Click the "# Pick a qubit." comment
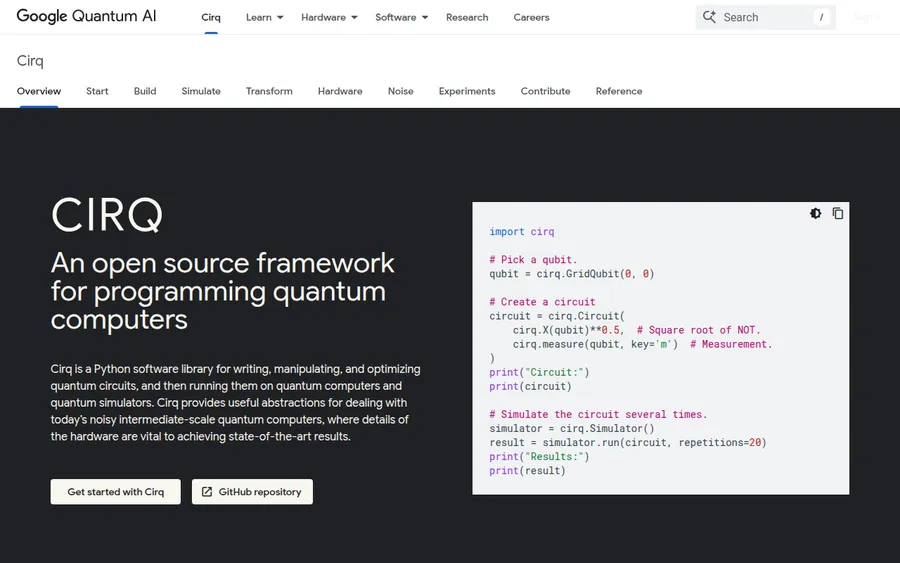The image size is (900, 563). 533,260
